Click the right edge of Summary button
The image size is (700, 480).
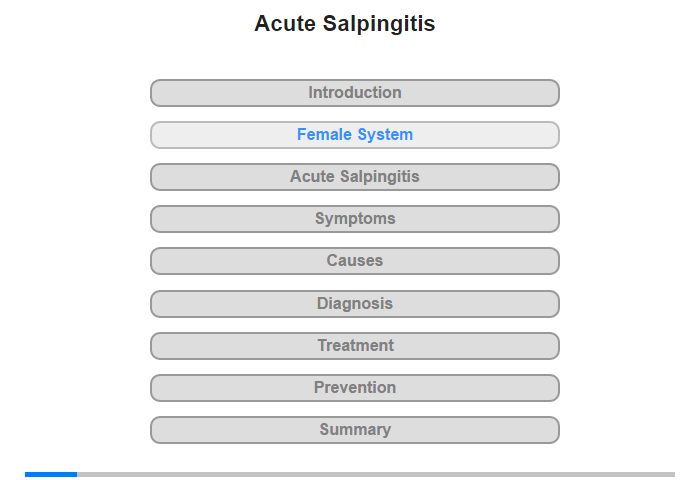(x=556, y=430)
